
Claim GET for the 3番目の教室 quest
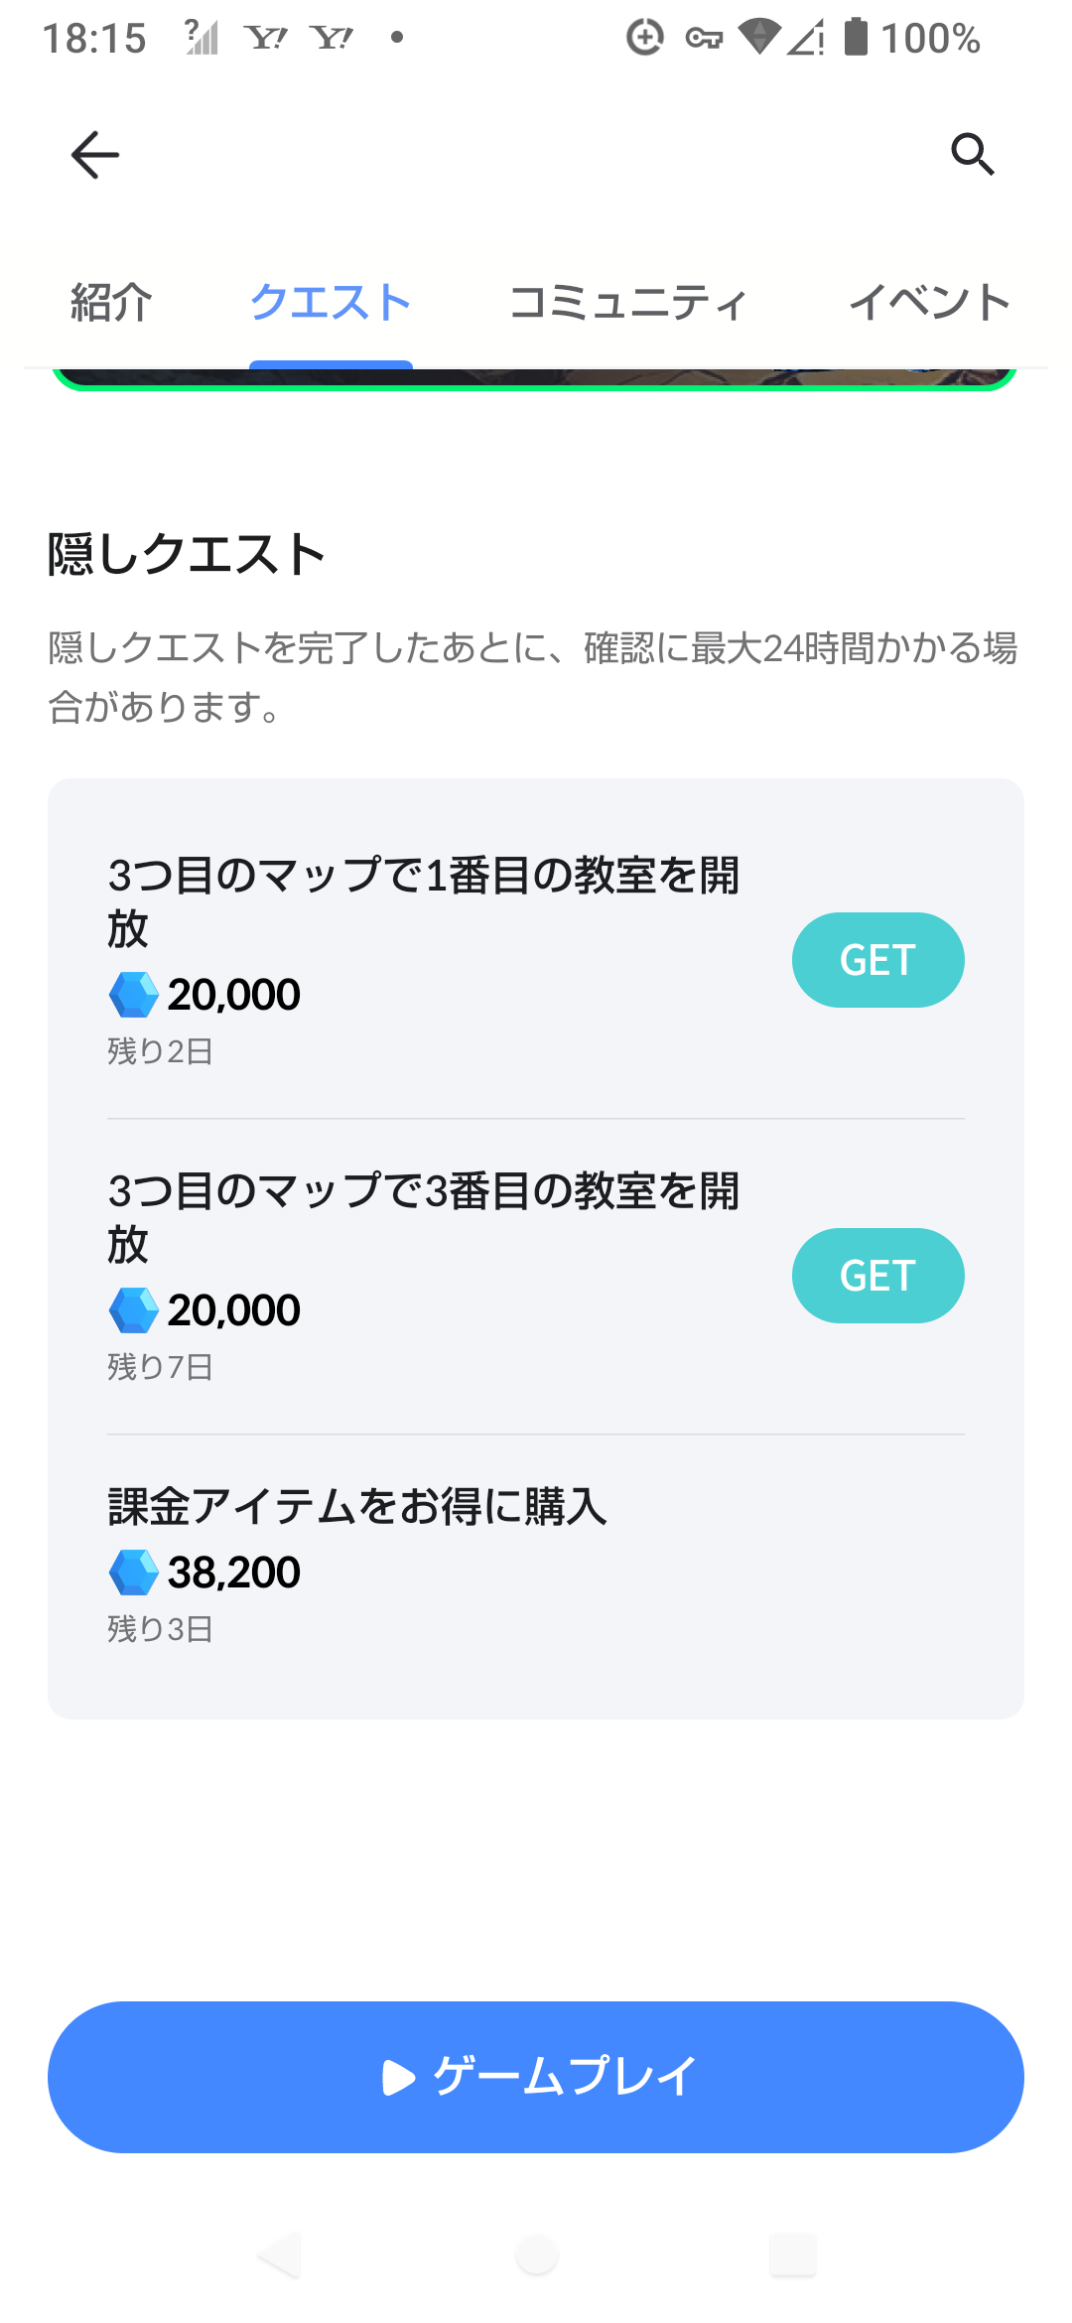pyautogui.click(x=878, y=1276)
